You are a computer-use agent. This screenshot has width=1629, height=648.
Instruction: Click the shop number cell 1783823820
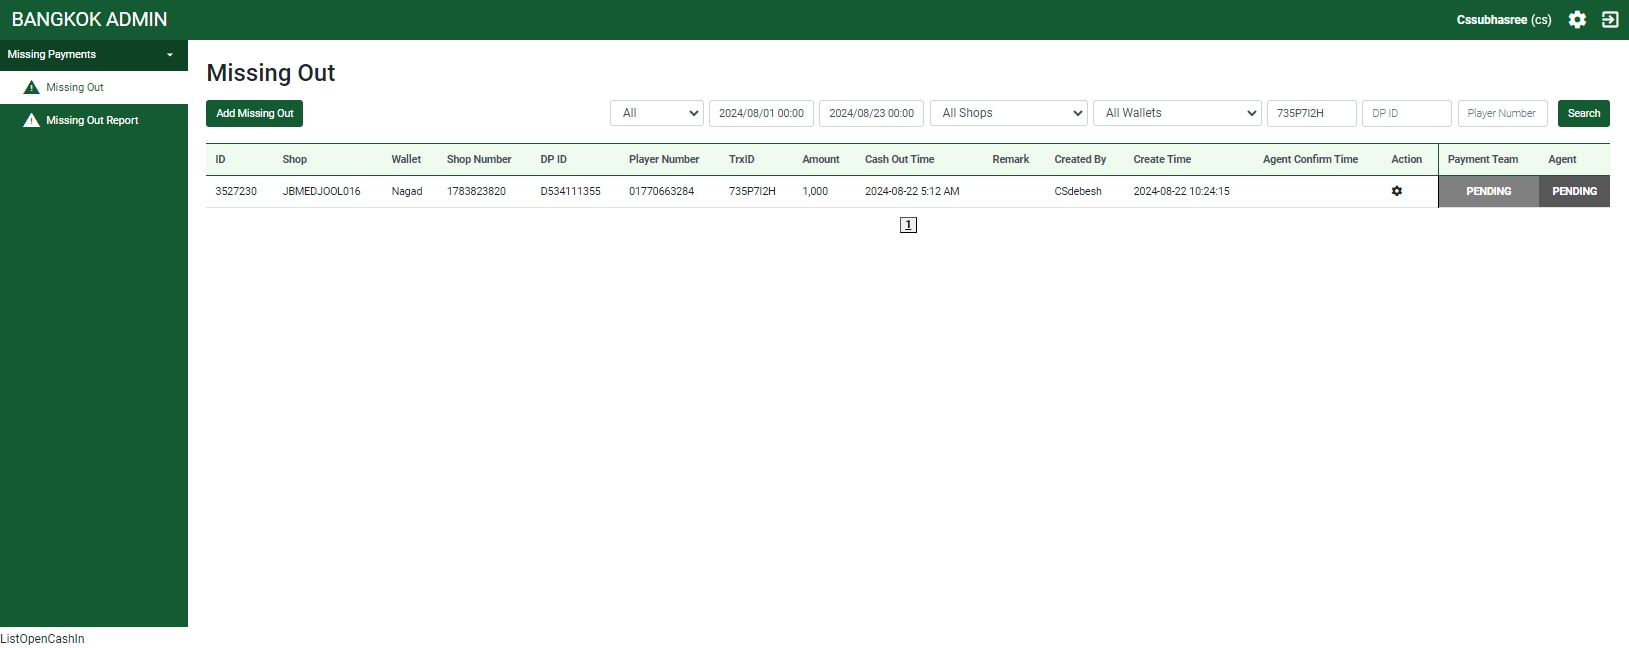point(476,191)
